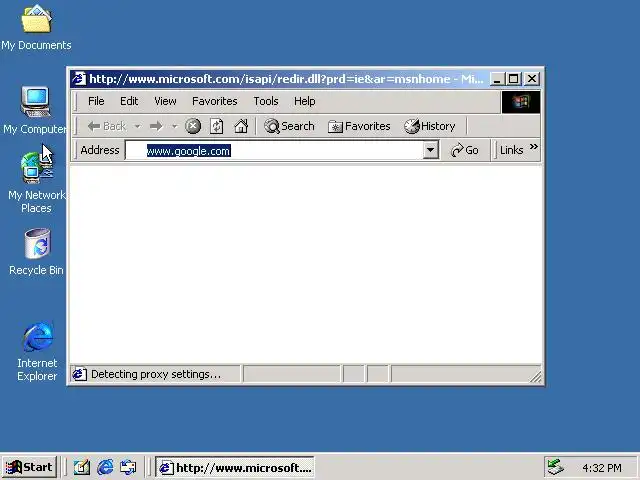The image size is (640, 480).
Task: Click Show Desktop quick launch icon
Action: 82,467
